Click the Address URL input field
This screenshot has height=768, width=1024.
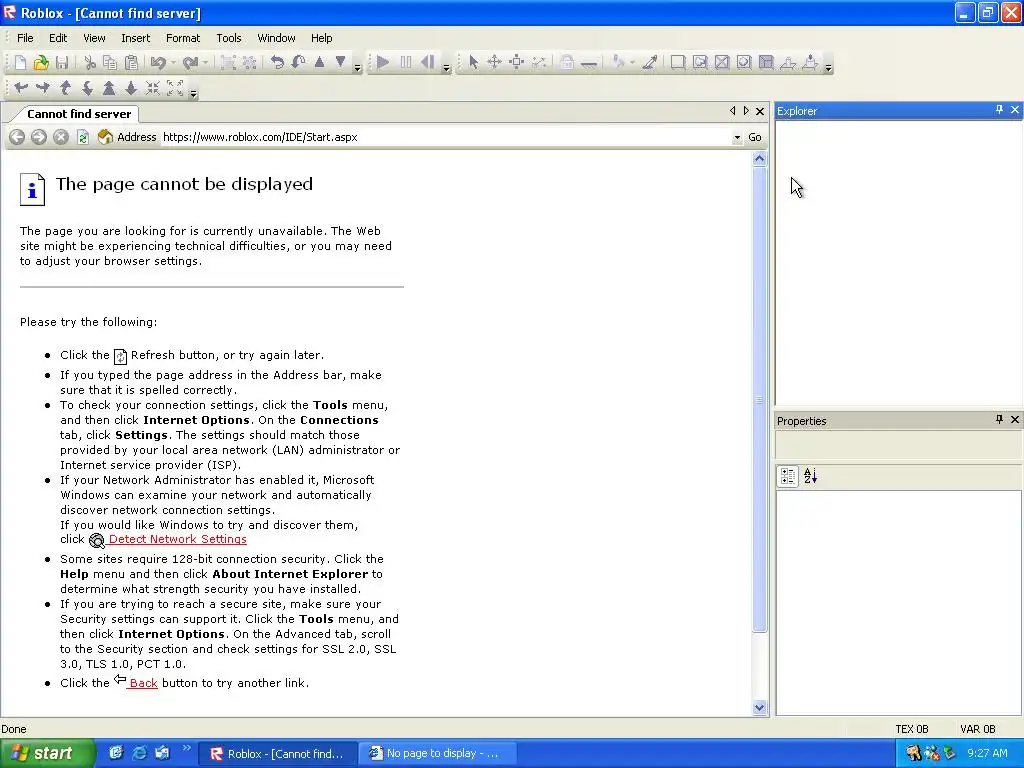pyautogui.click(x=447, y=137)
